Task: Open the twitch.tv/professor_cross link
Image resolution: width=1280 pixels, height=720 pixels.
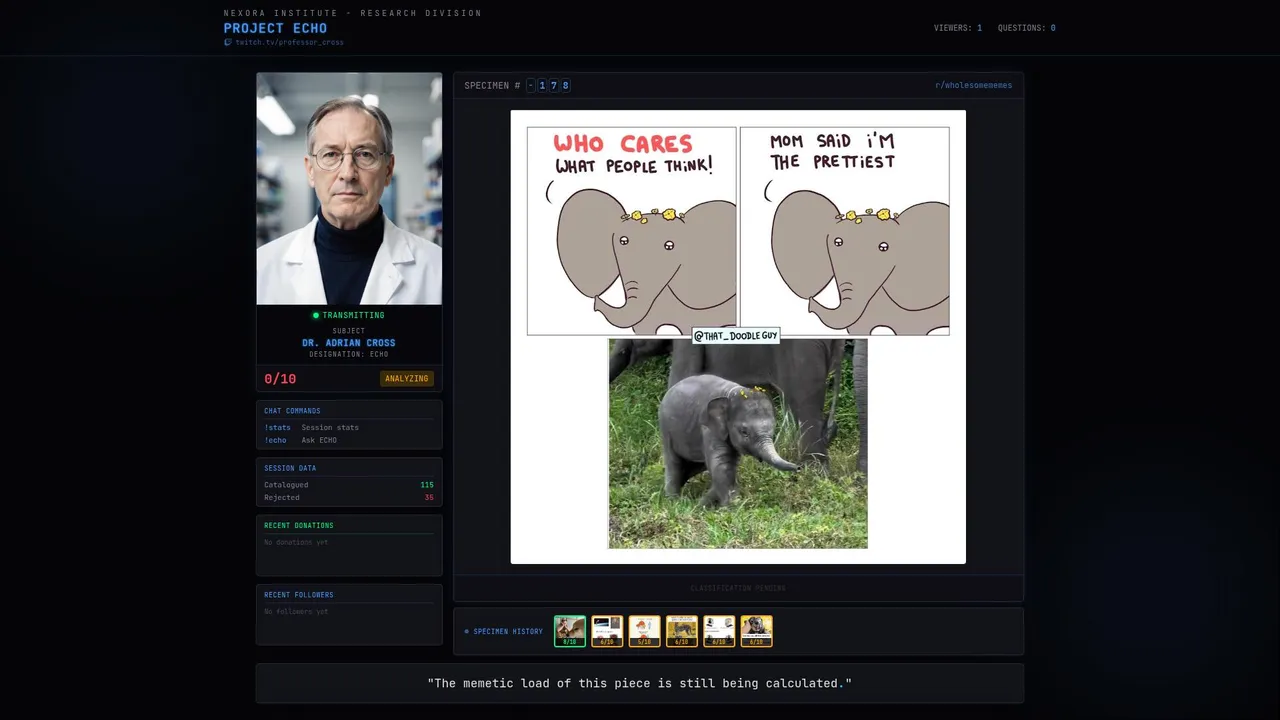Action: tap(289, 42)
